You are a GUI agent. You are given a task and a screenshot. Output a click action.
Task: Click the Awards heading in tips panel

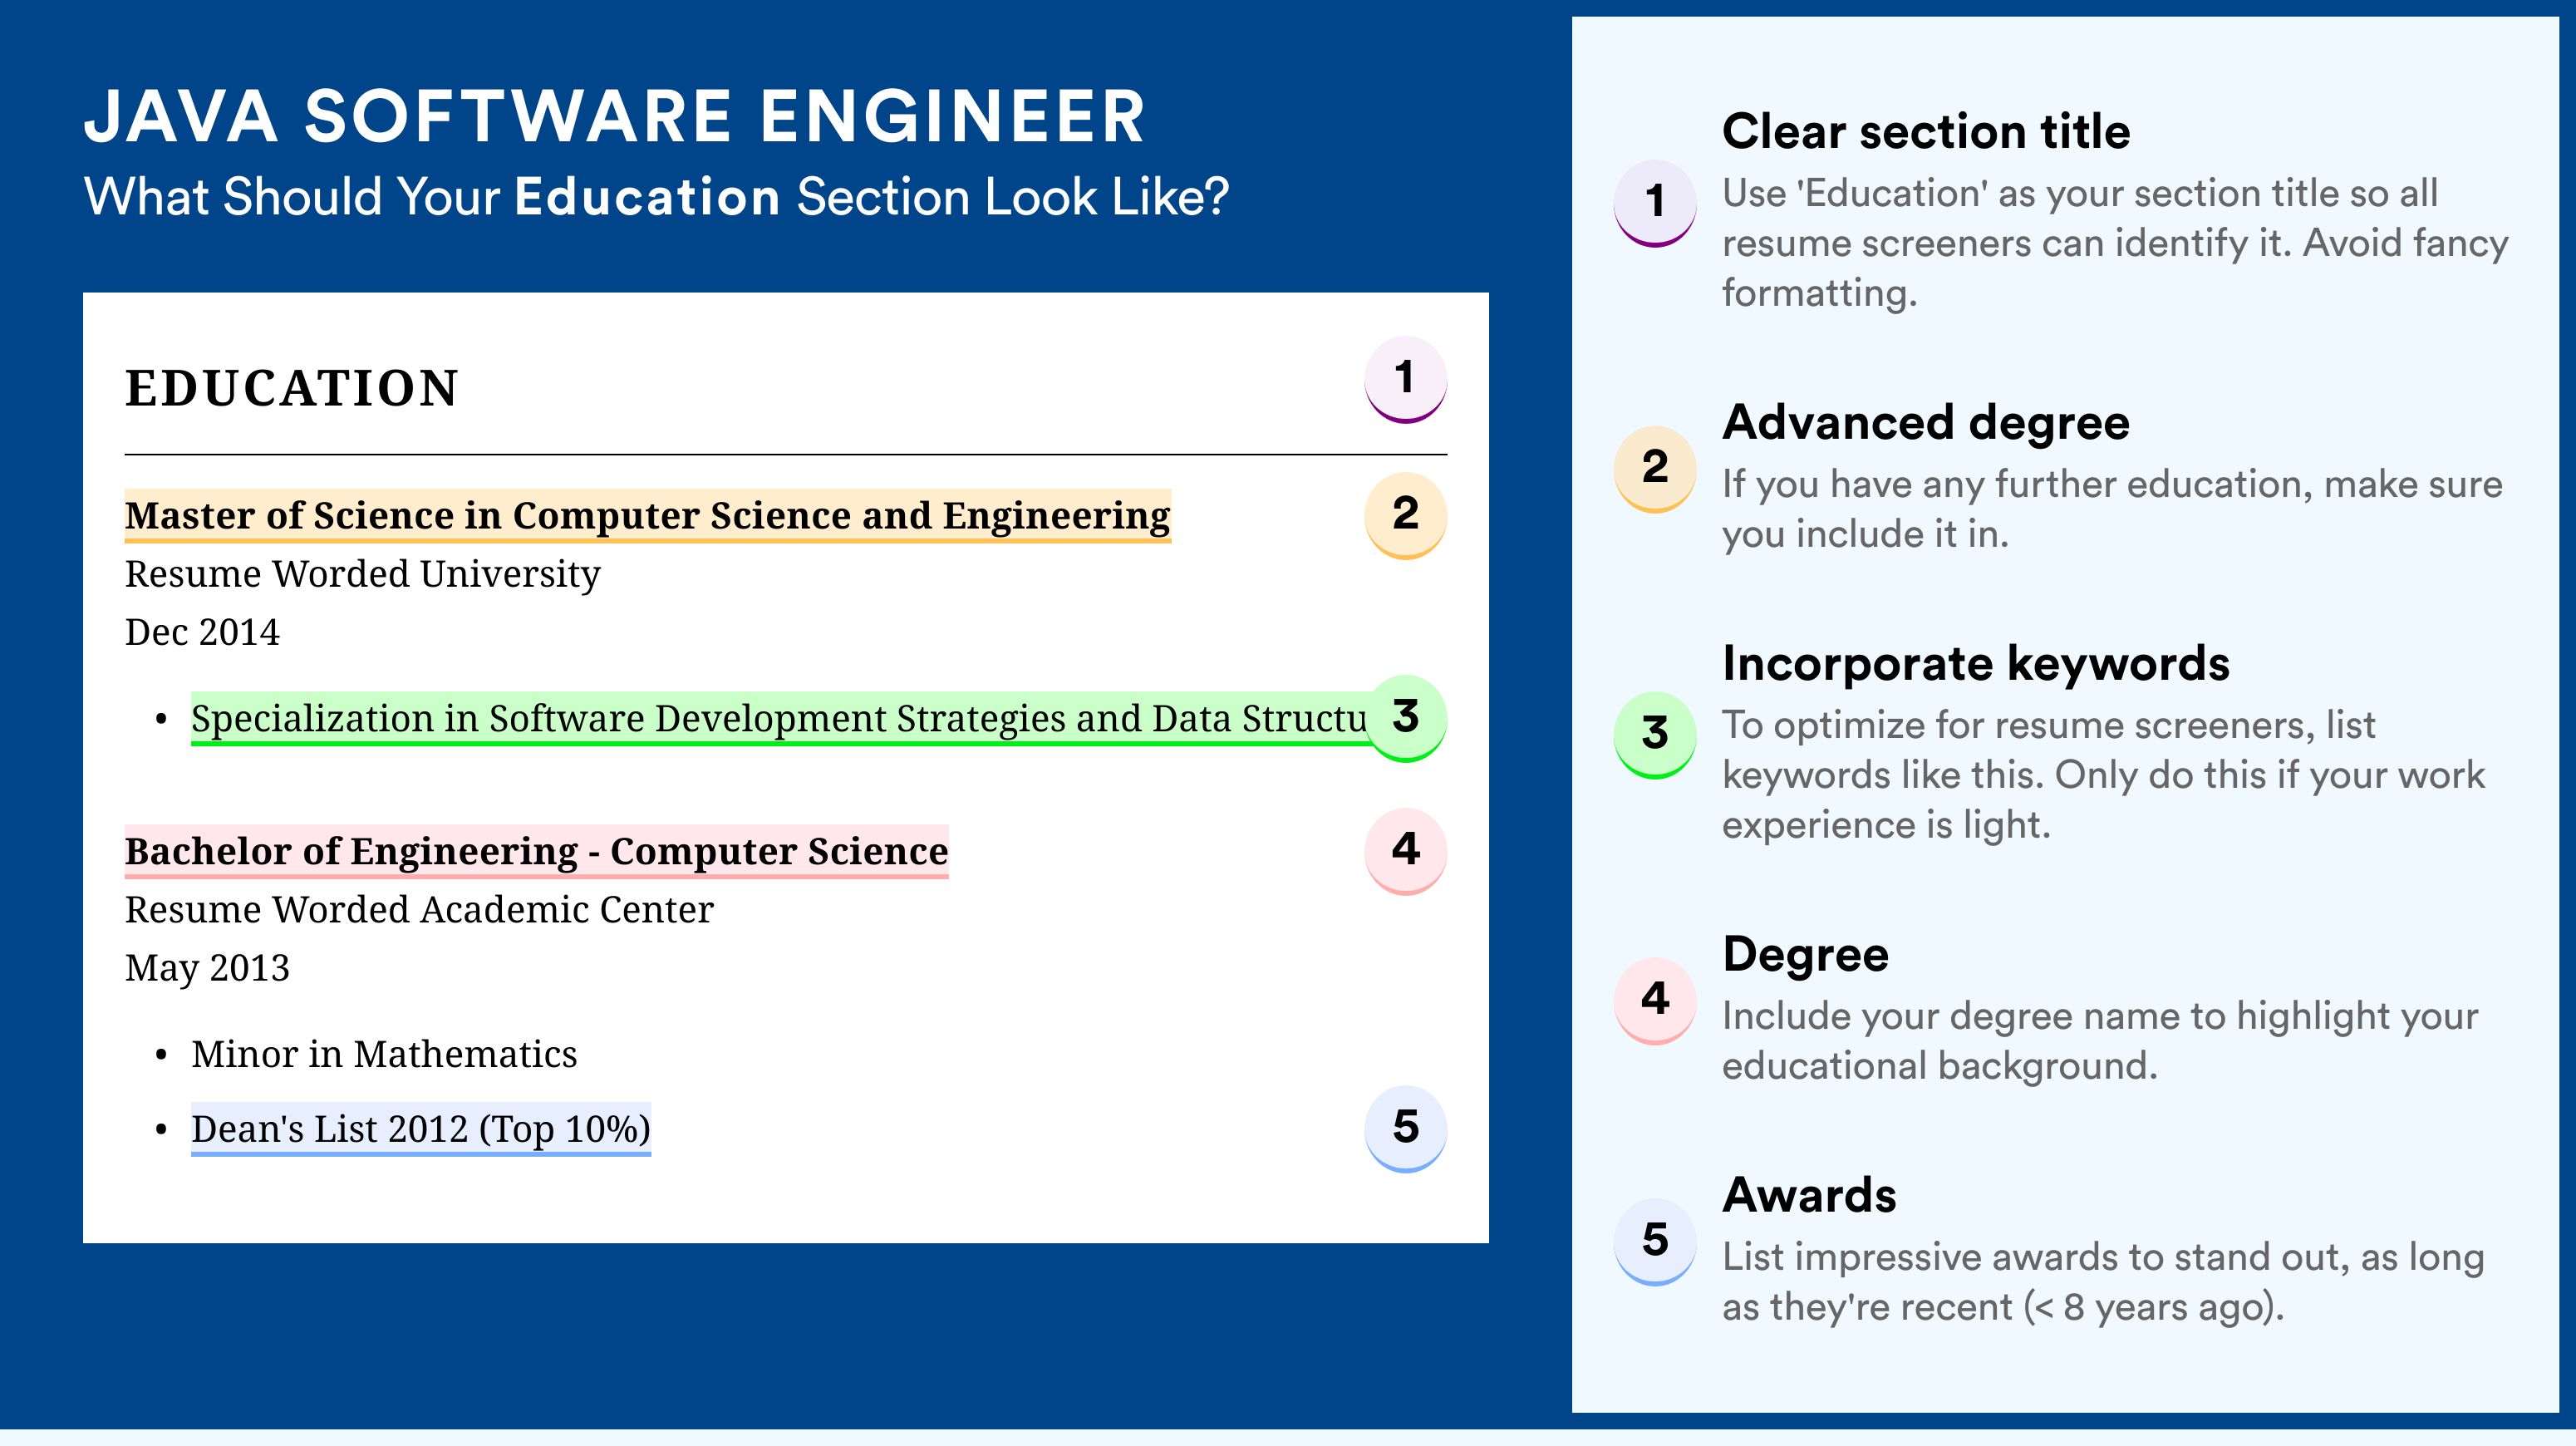pos(1809,1195)
